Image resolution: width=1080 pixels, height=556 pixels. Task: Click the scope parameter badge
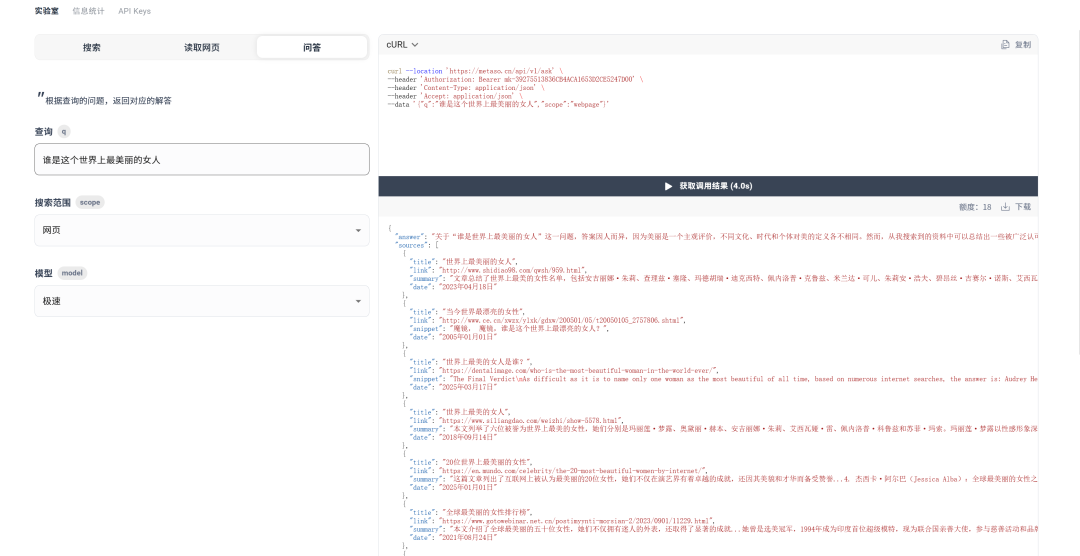pyautogui.click(x=90, y=203)
